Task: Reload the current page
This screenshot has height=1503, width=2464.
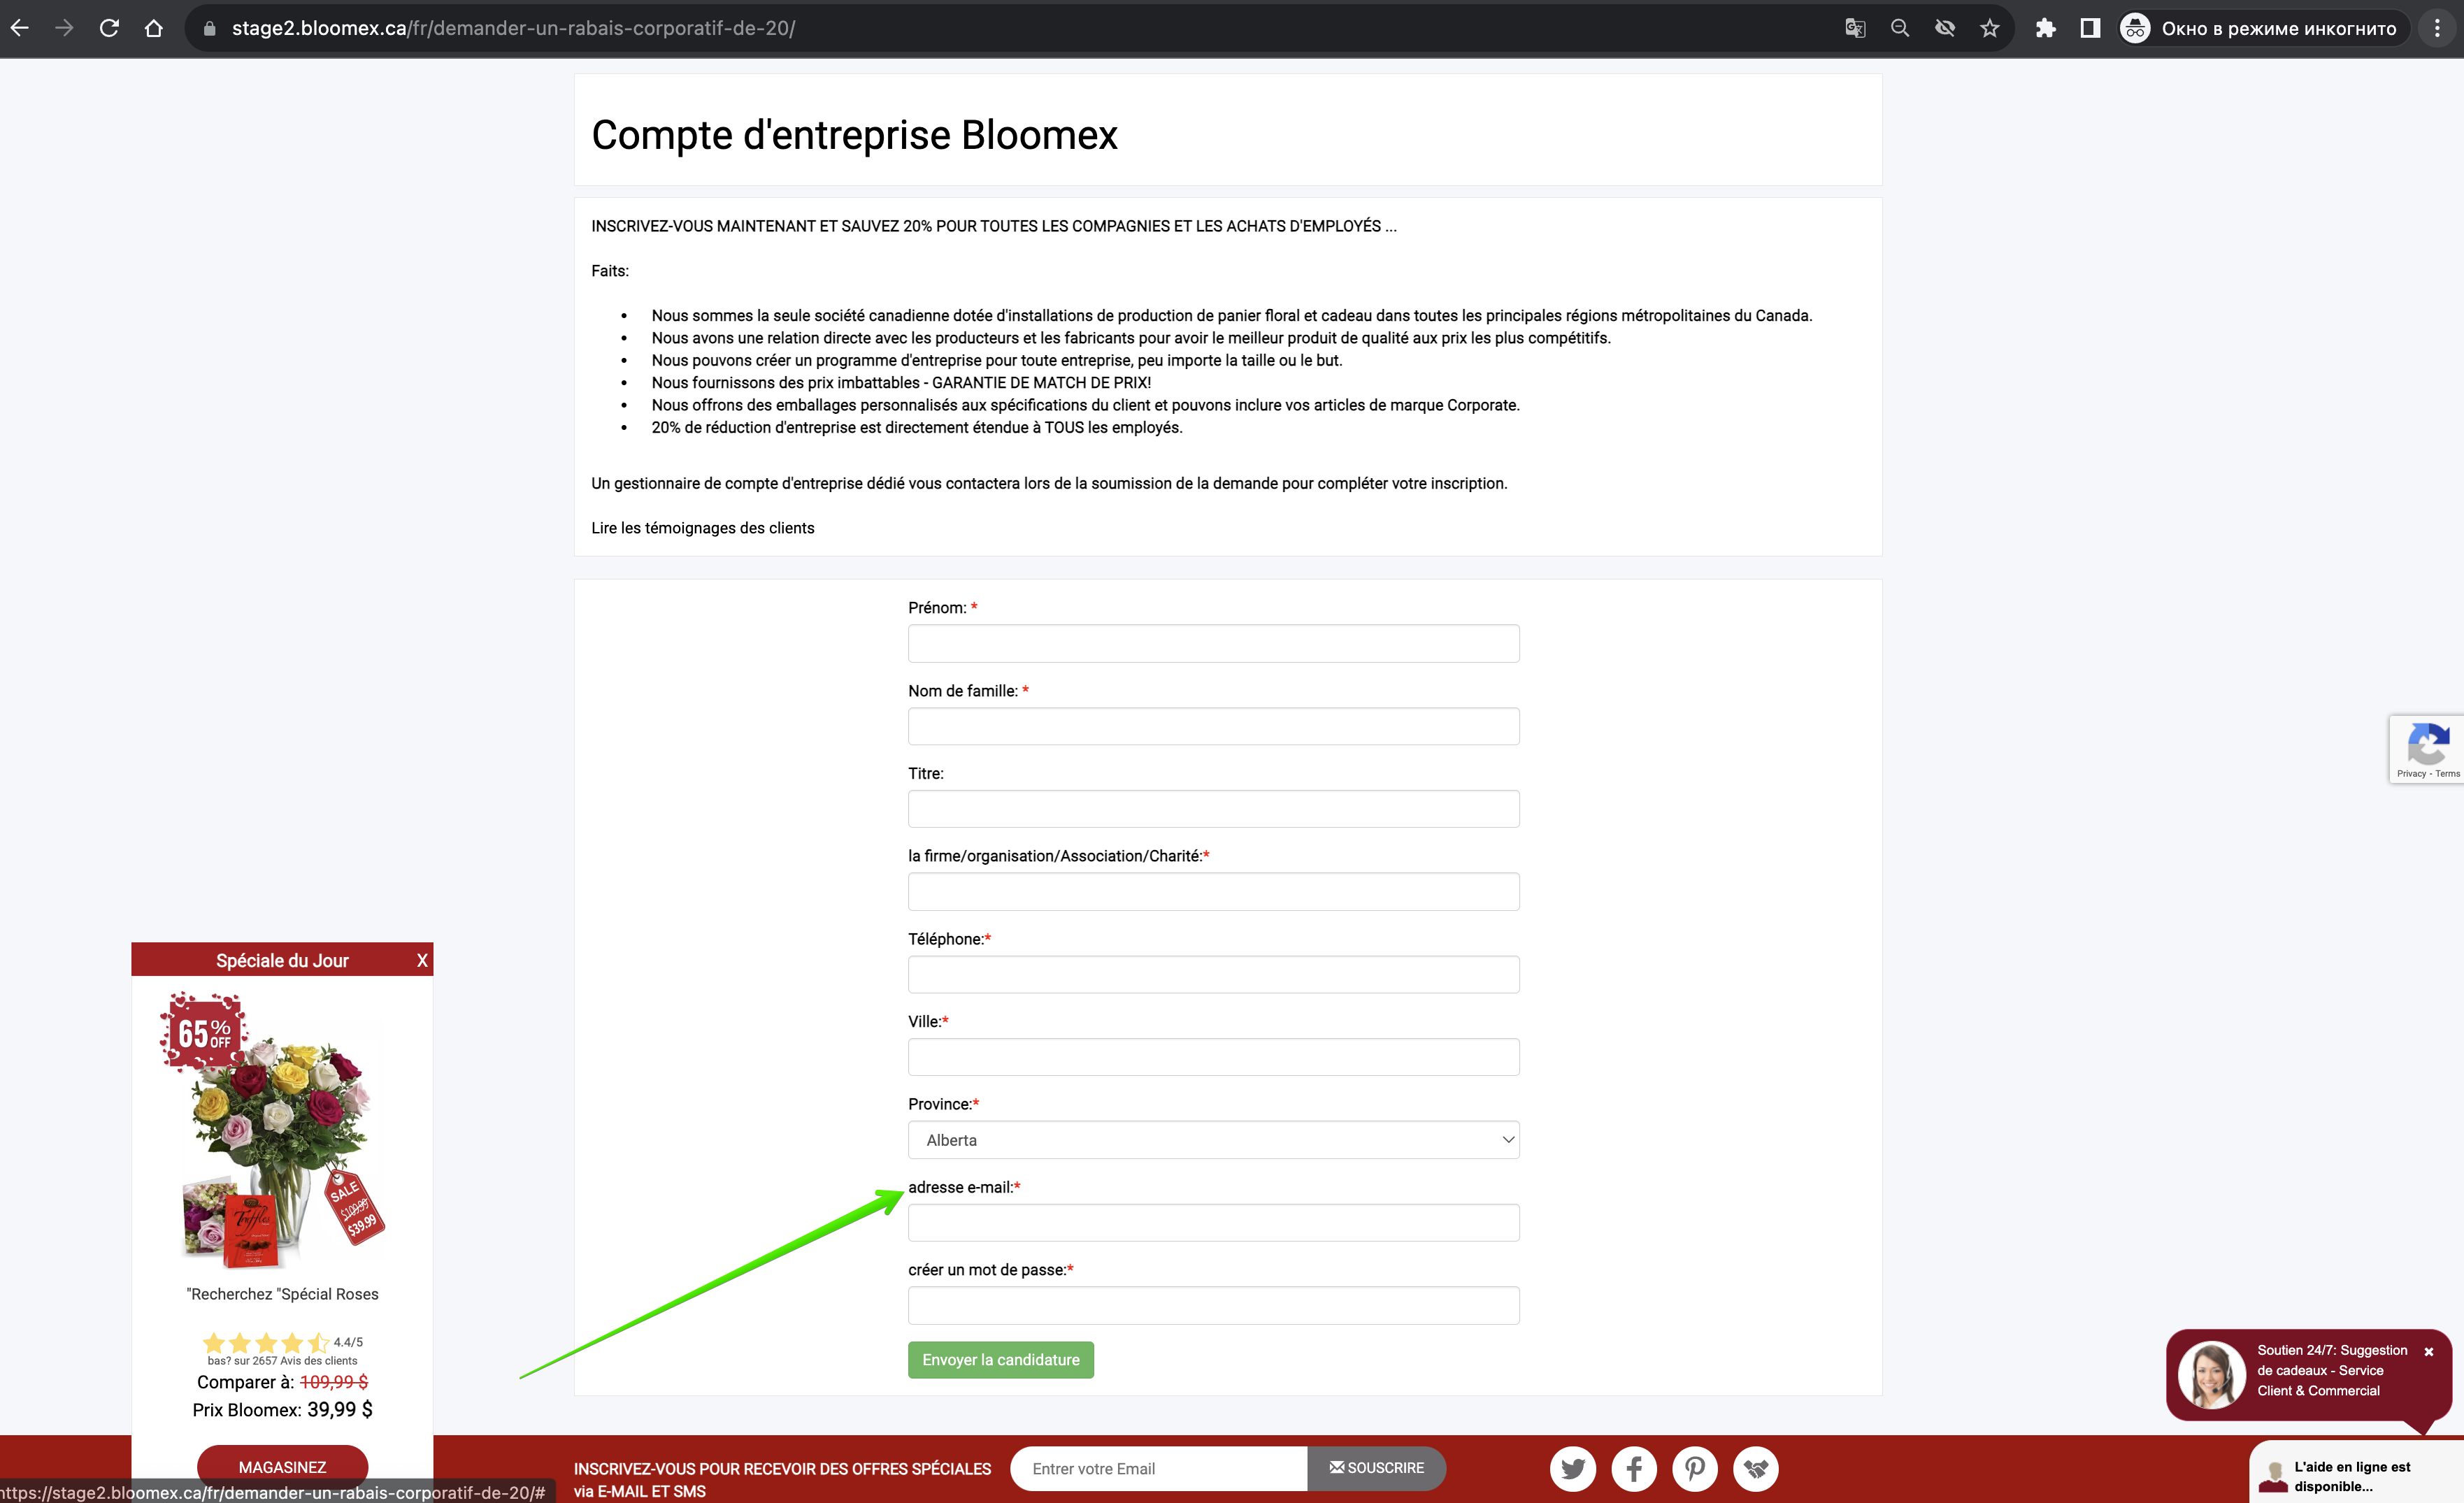Action: coord(109,28)
